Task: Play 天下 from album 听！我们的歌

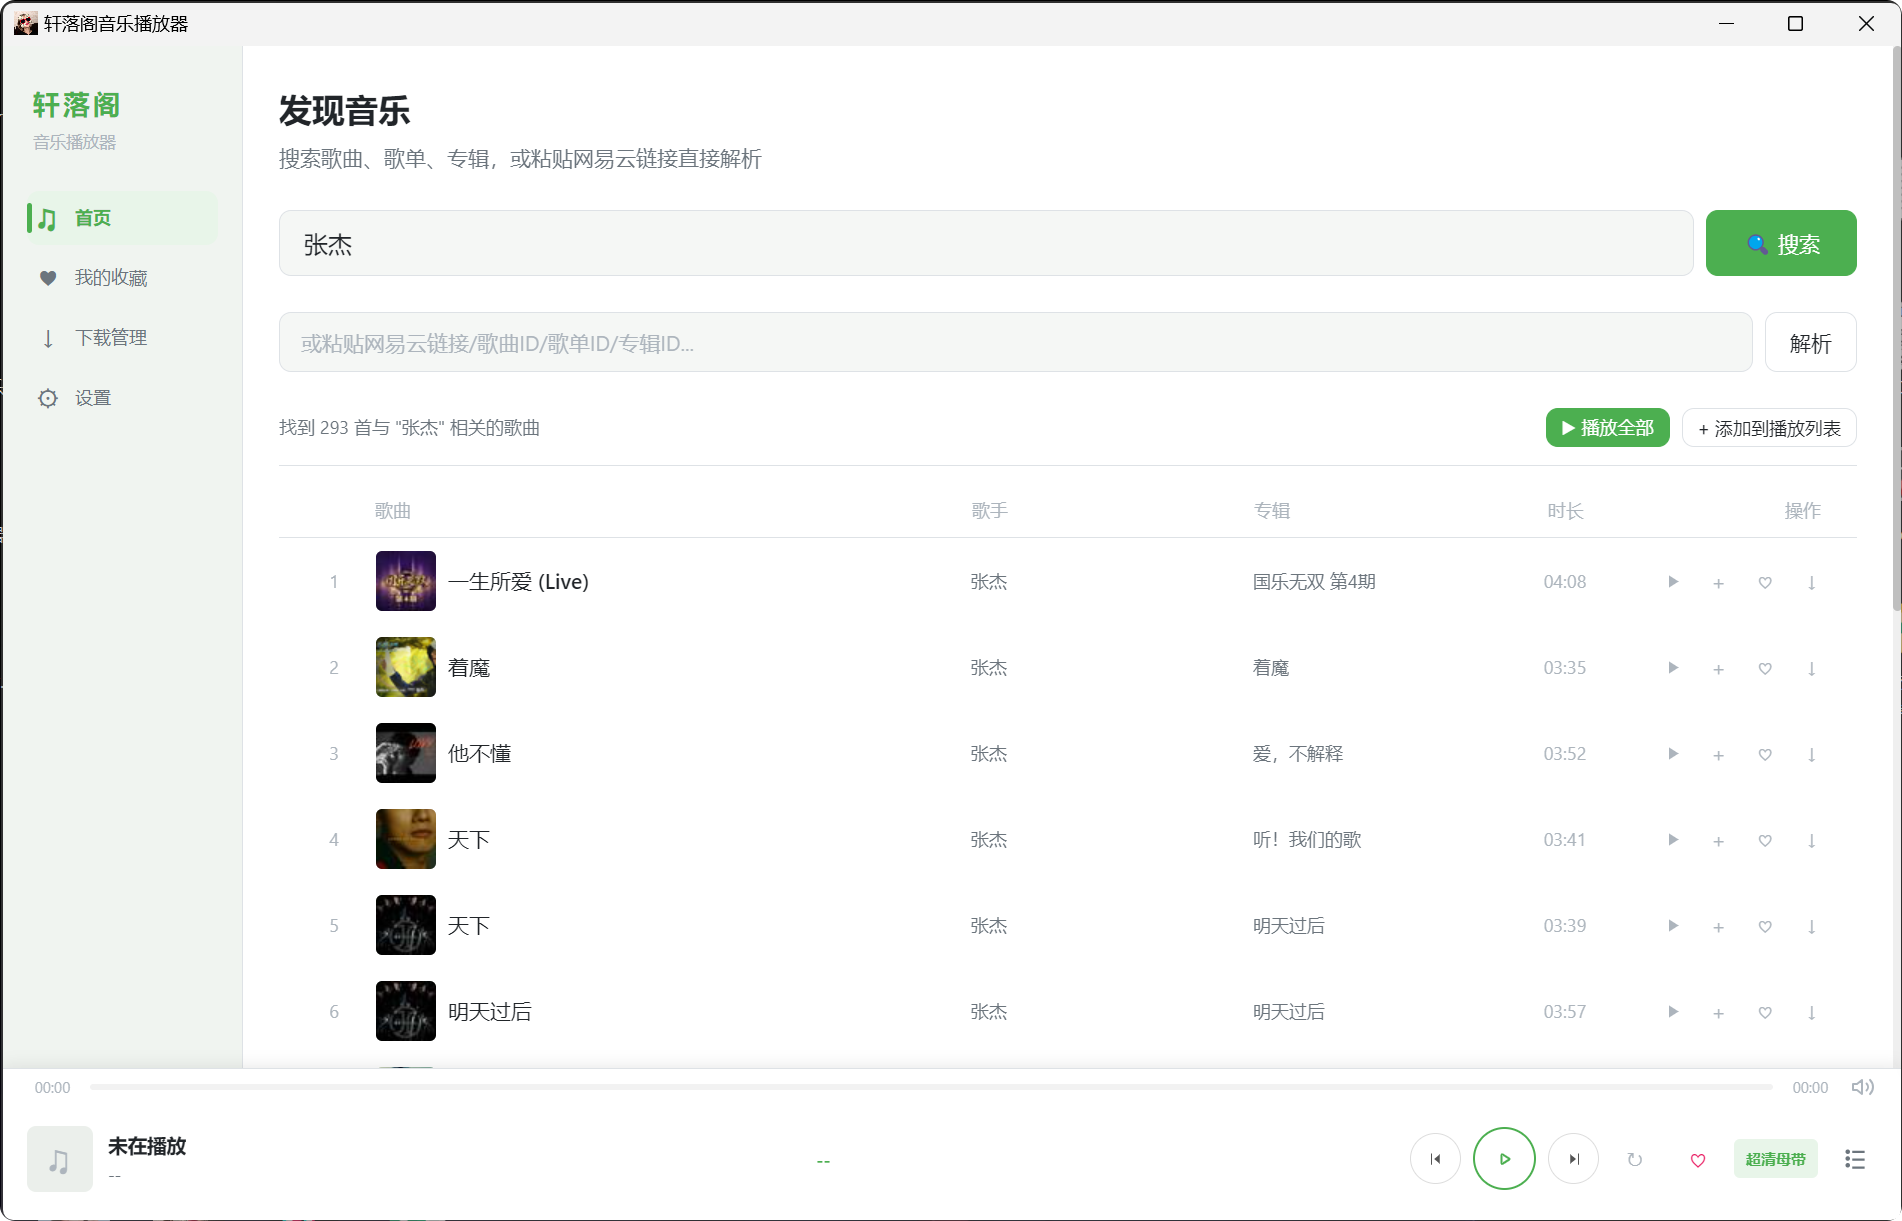Action: 1672,840
